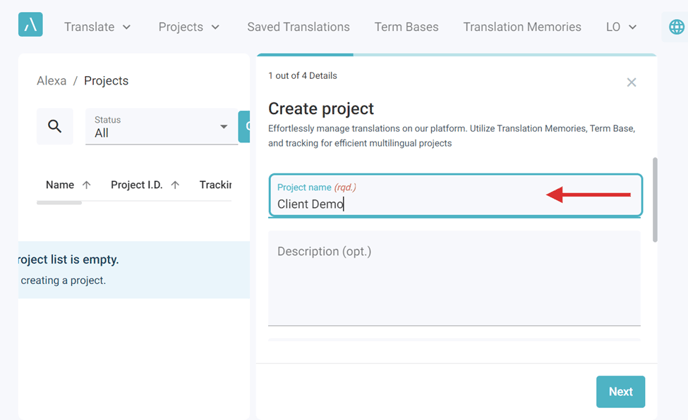This screenshot has height=420, width=688.
Task: Open Translation Memories page
Action: pyautogui.click(x=522, y=27)
